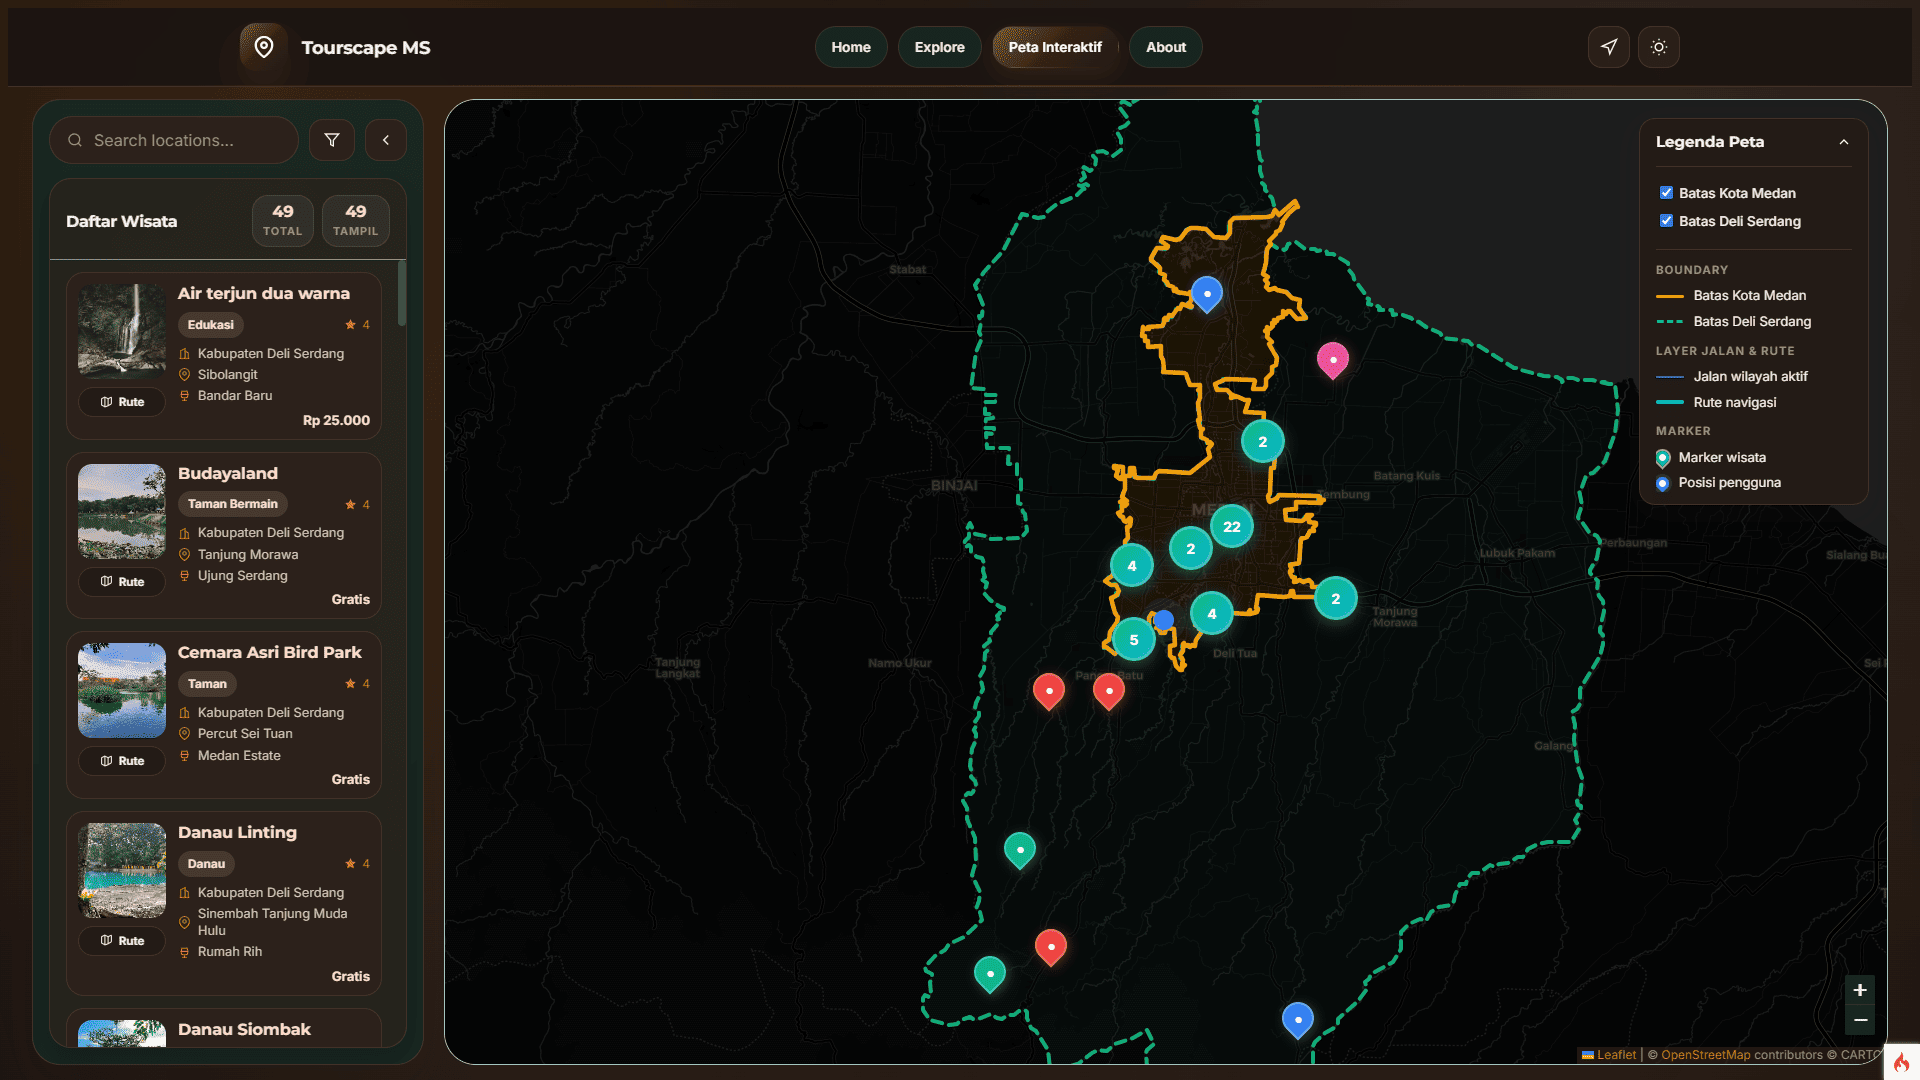Click the Percut Sei Tuan location text
This screenshot has height=1080, width=1920.
click(x=245, y=733)
